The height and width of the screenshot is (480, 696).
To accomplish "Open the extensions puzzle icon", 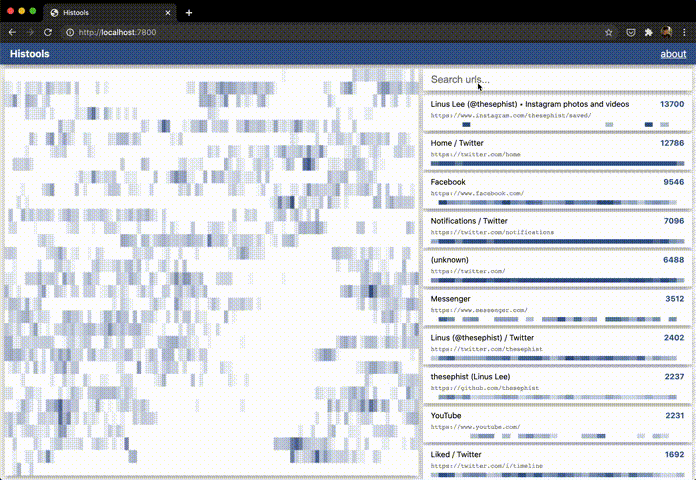I will point(649,32).
